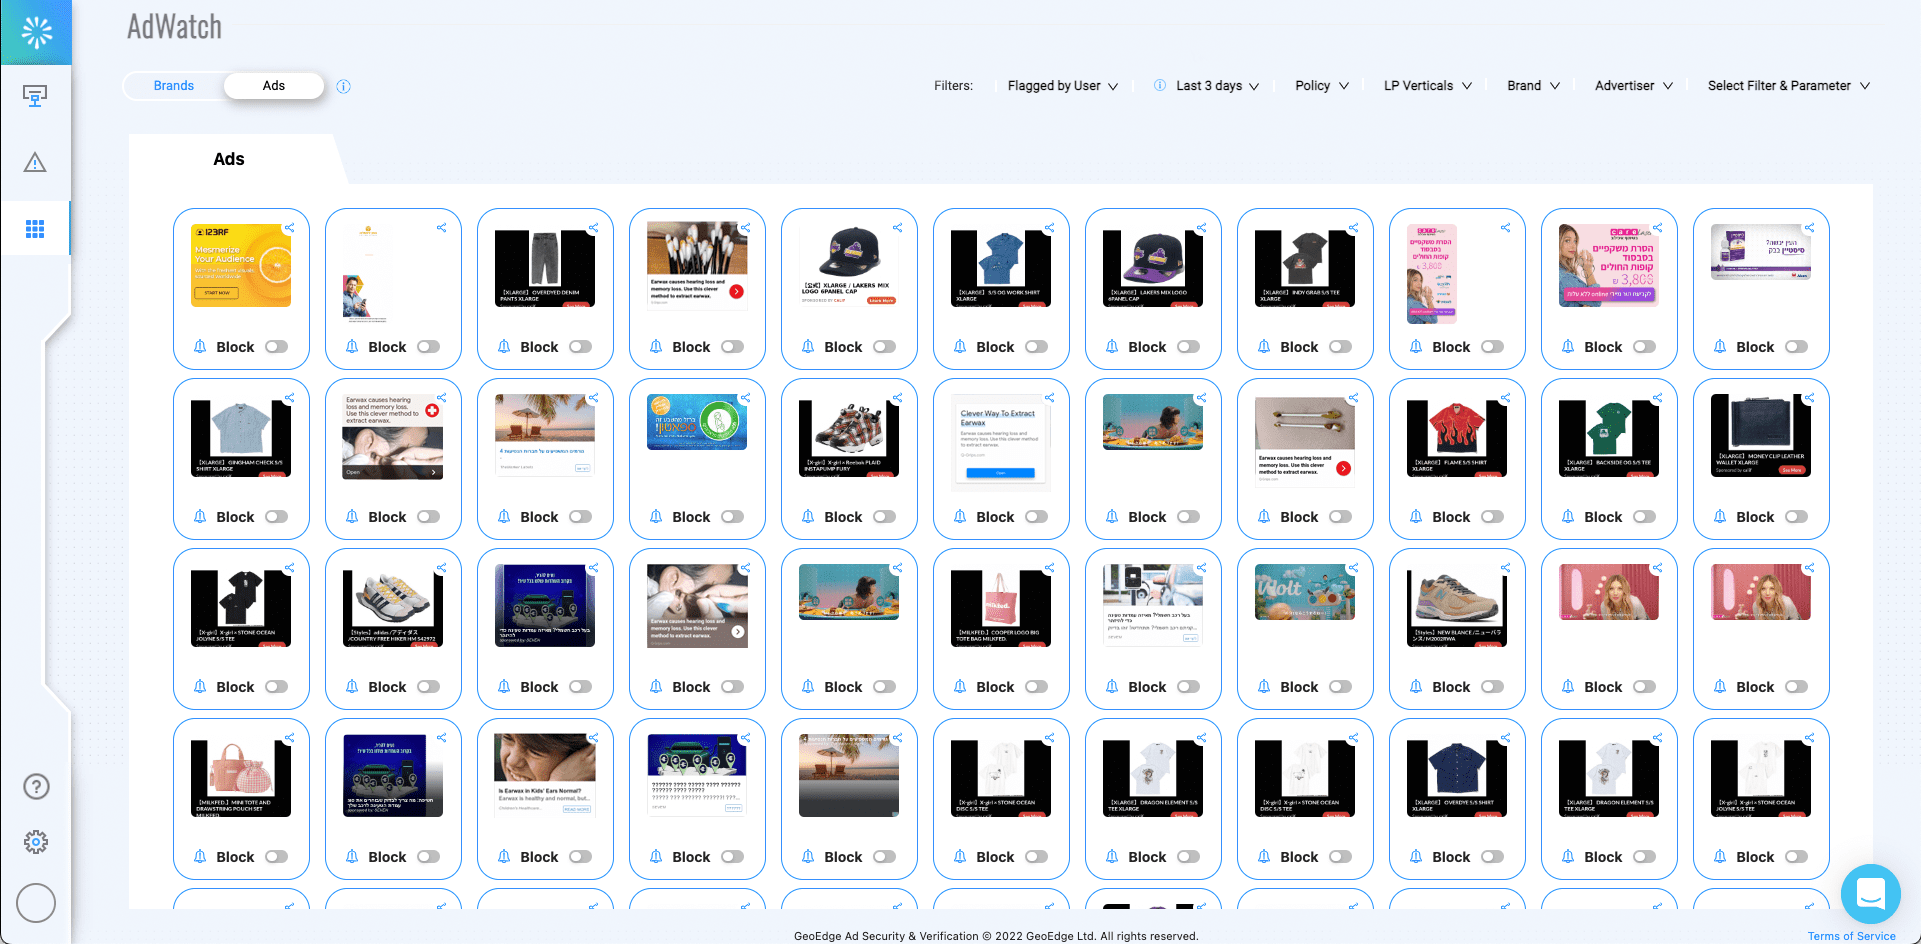Click bell icon on adidas Country Free Hiker card

pos(352,687)
